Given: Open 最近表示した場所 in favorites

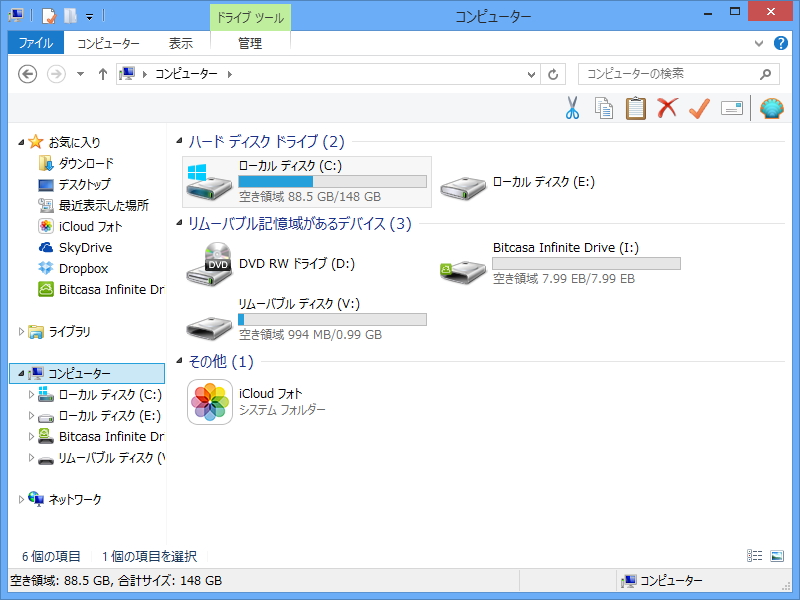Looking at the screenshot, I should [93, 205].
